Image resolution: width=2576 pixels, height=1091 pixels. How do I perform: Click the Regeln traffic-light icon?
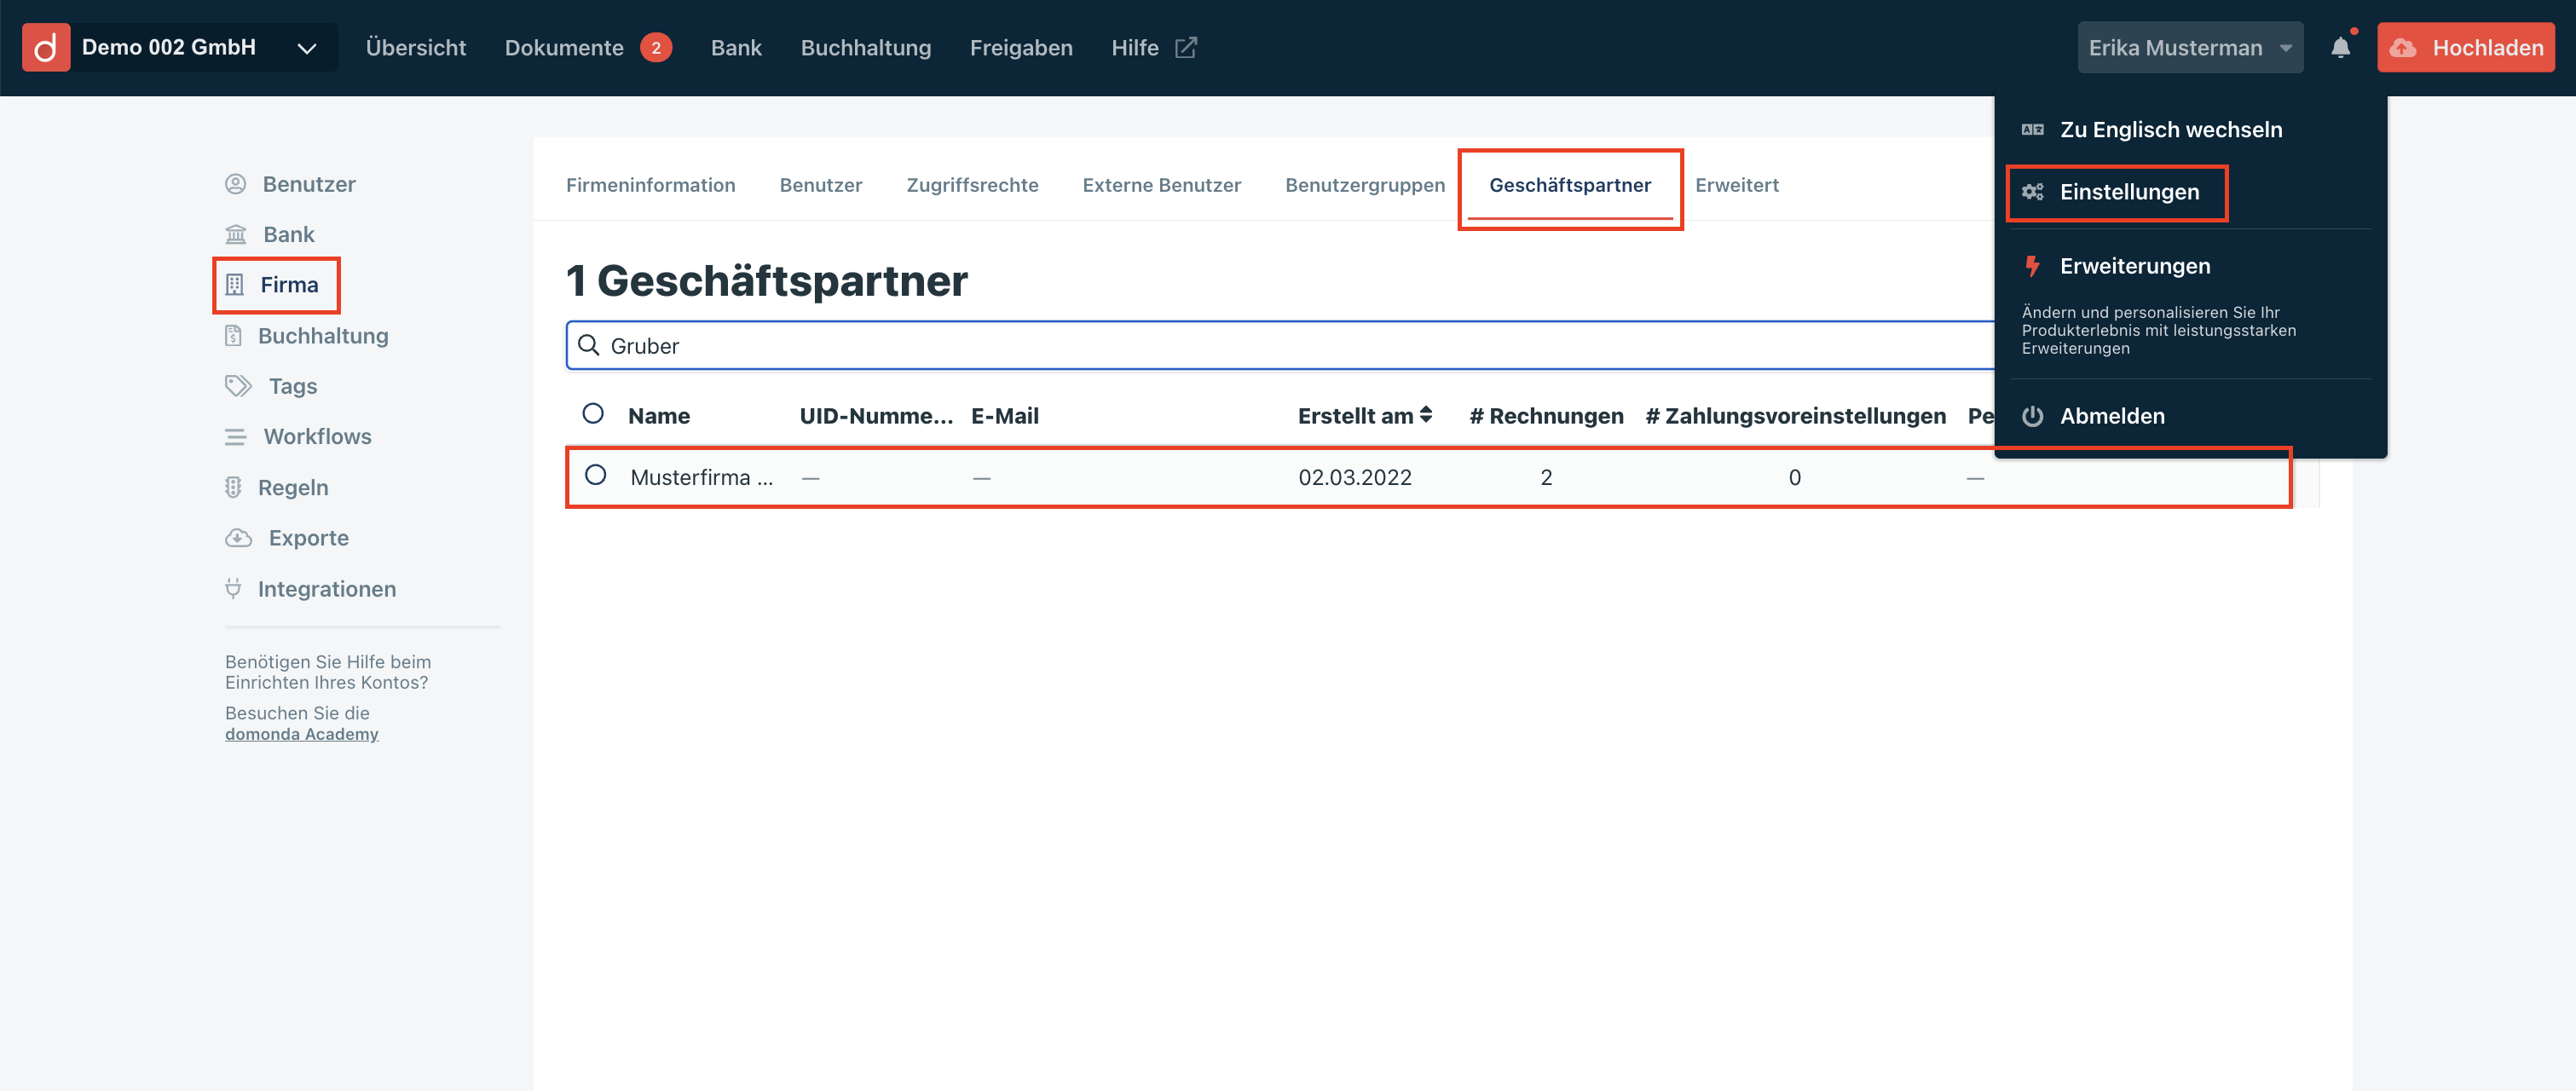233,487
